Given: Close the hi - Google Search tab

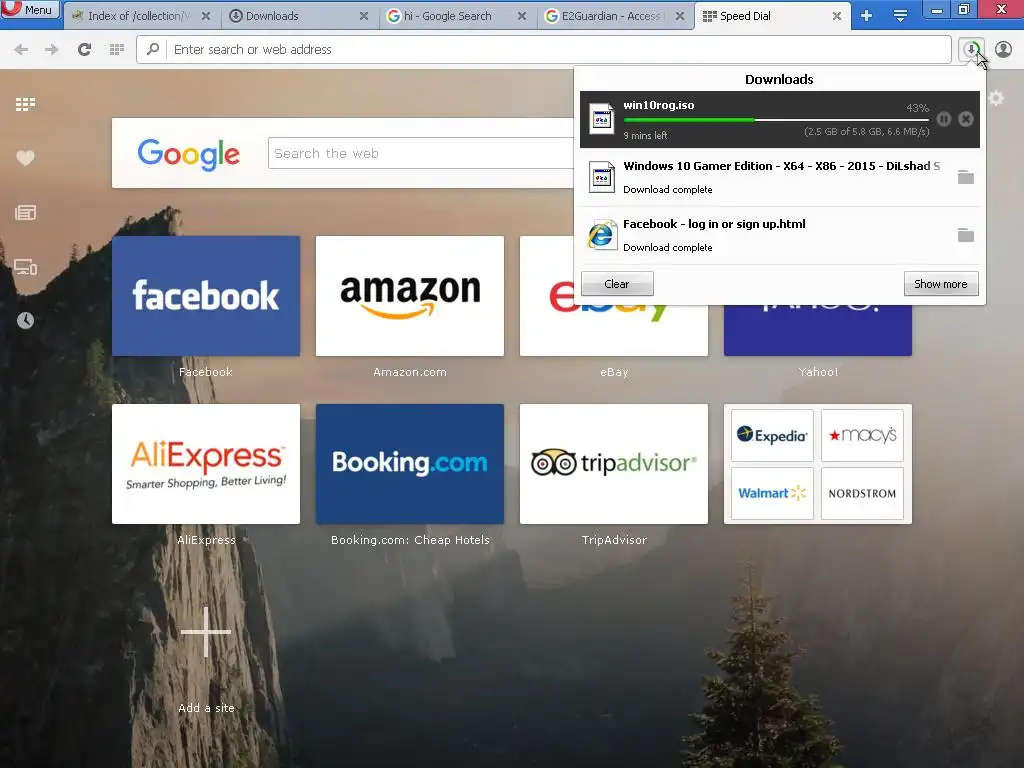Looking at the screenshot, I should point(522,16).
